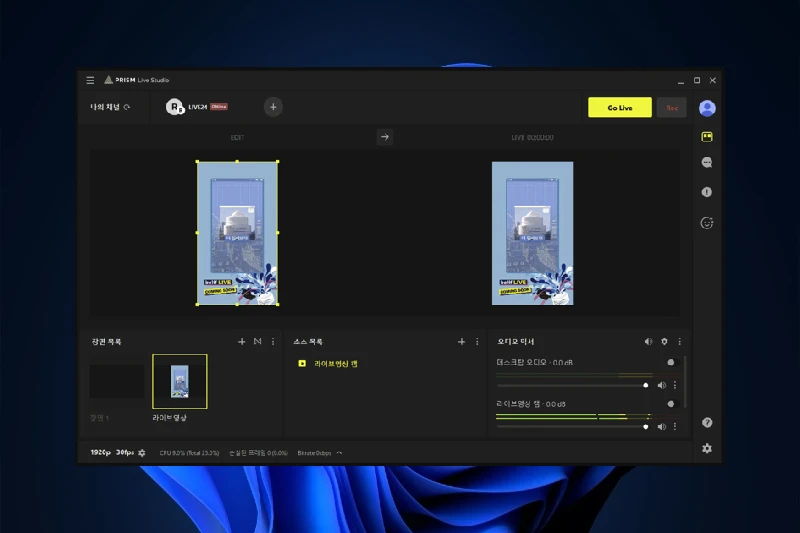
Task: Open the help question mark icon
Action: 707,423
